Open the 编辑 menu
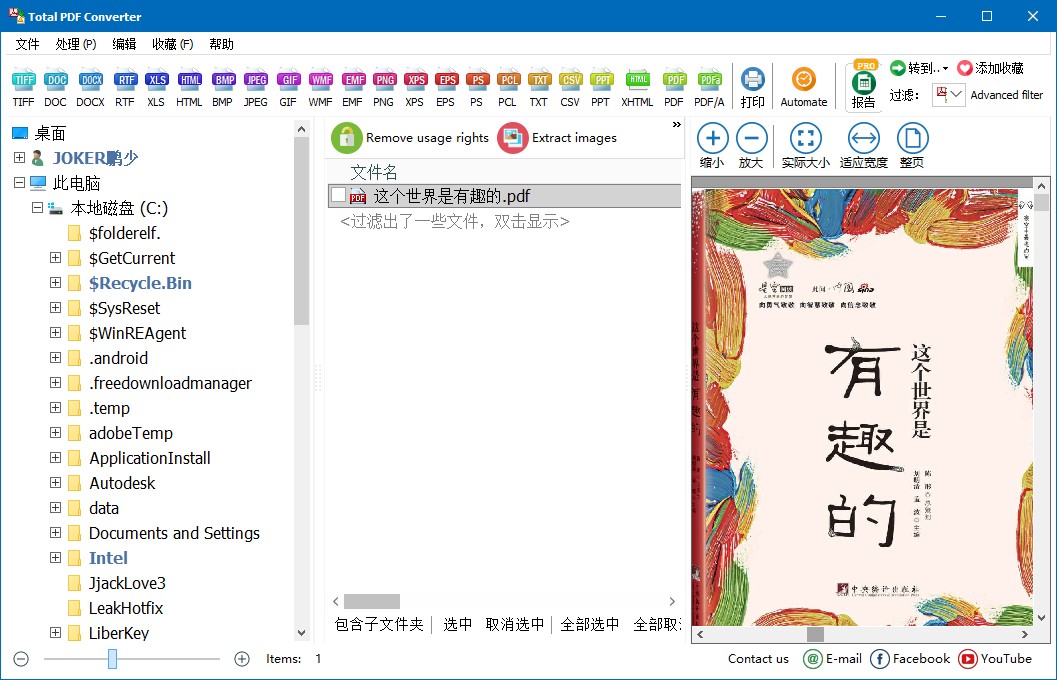The height and width of the screenshot is (680, 1057). pyautogui.click(x=124, y=44)
